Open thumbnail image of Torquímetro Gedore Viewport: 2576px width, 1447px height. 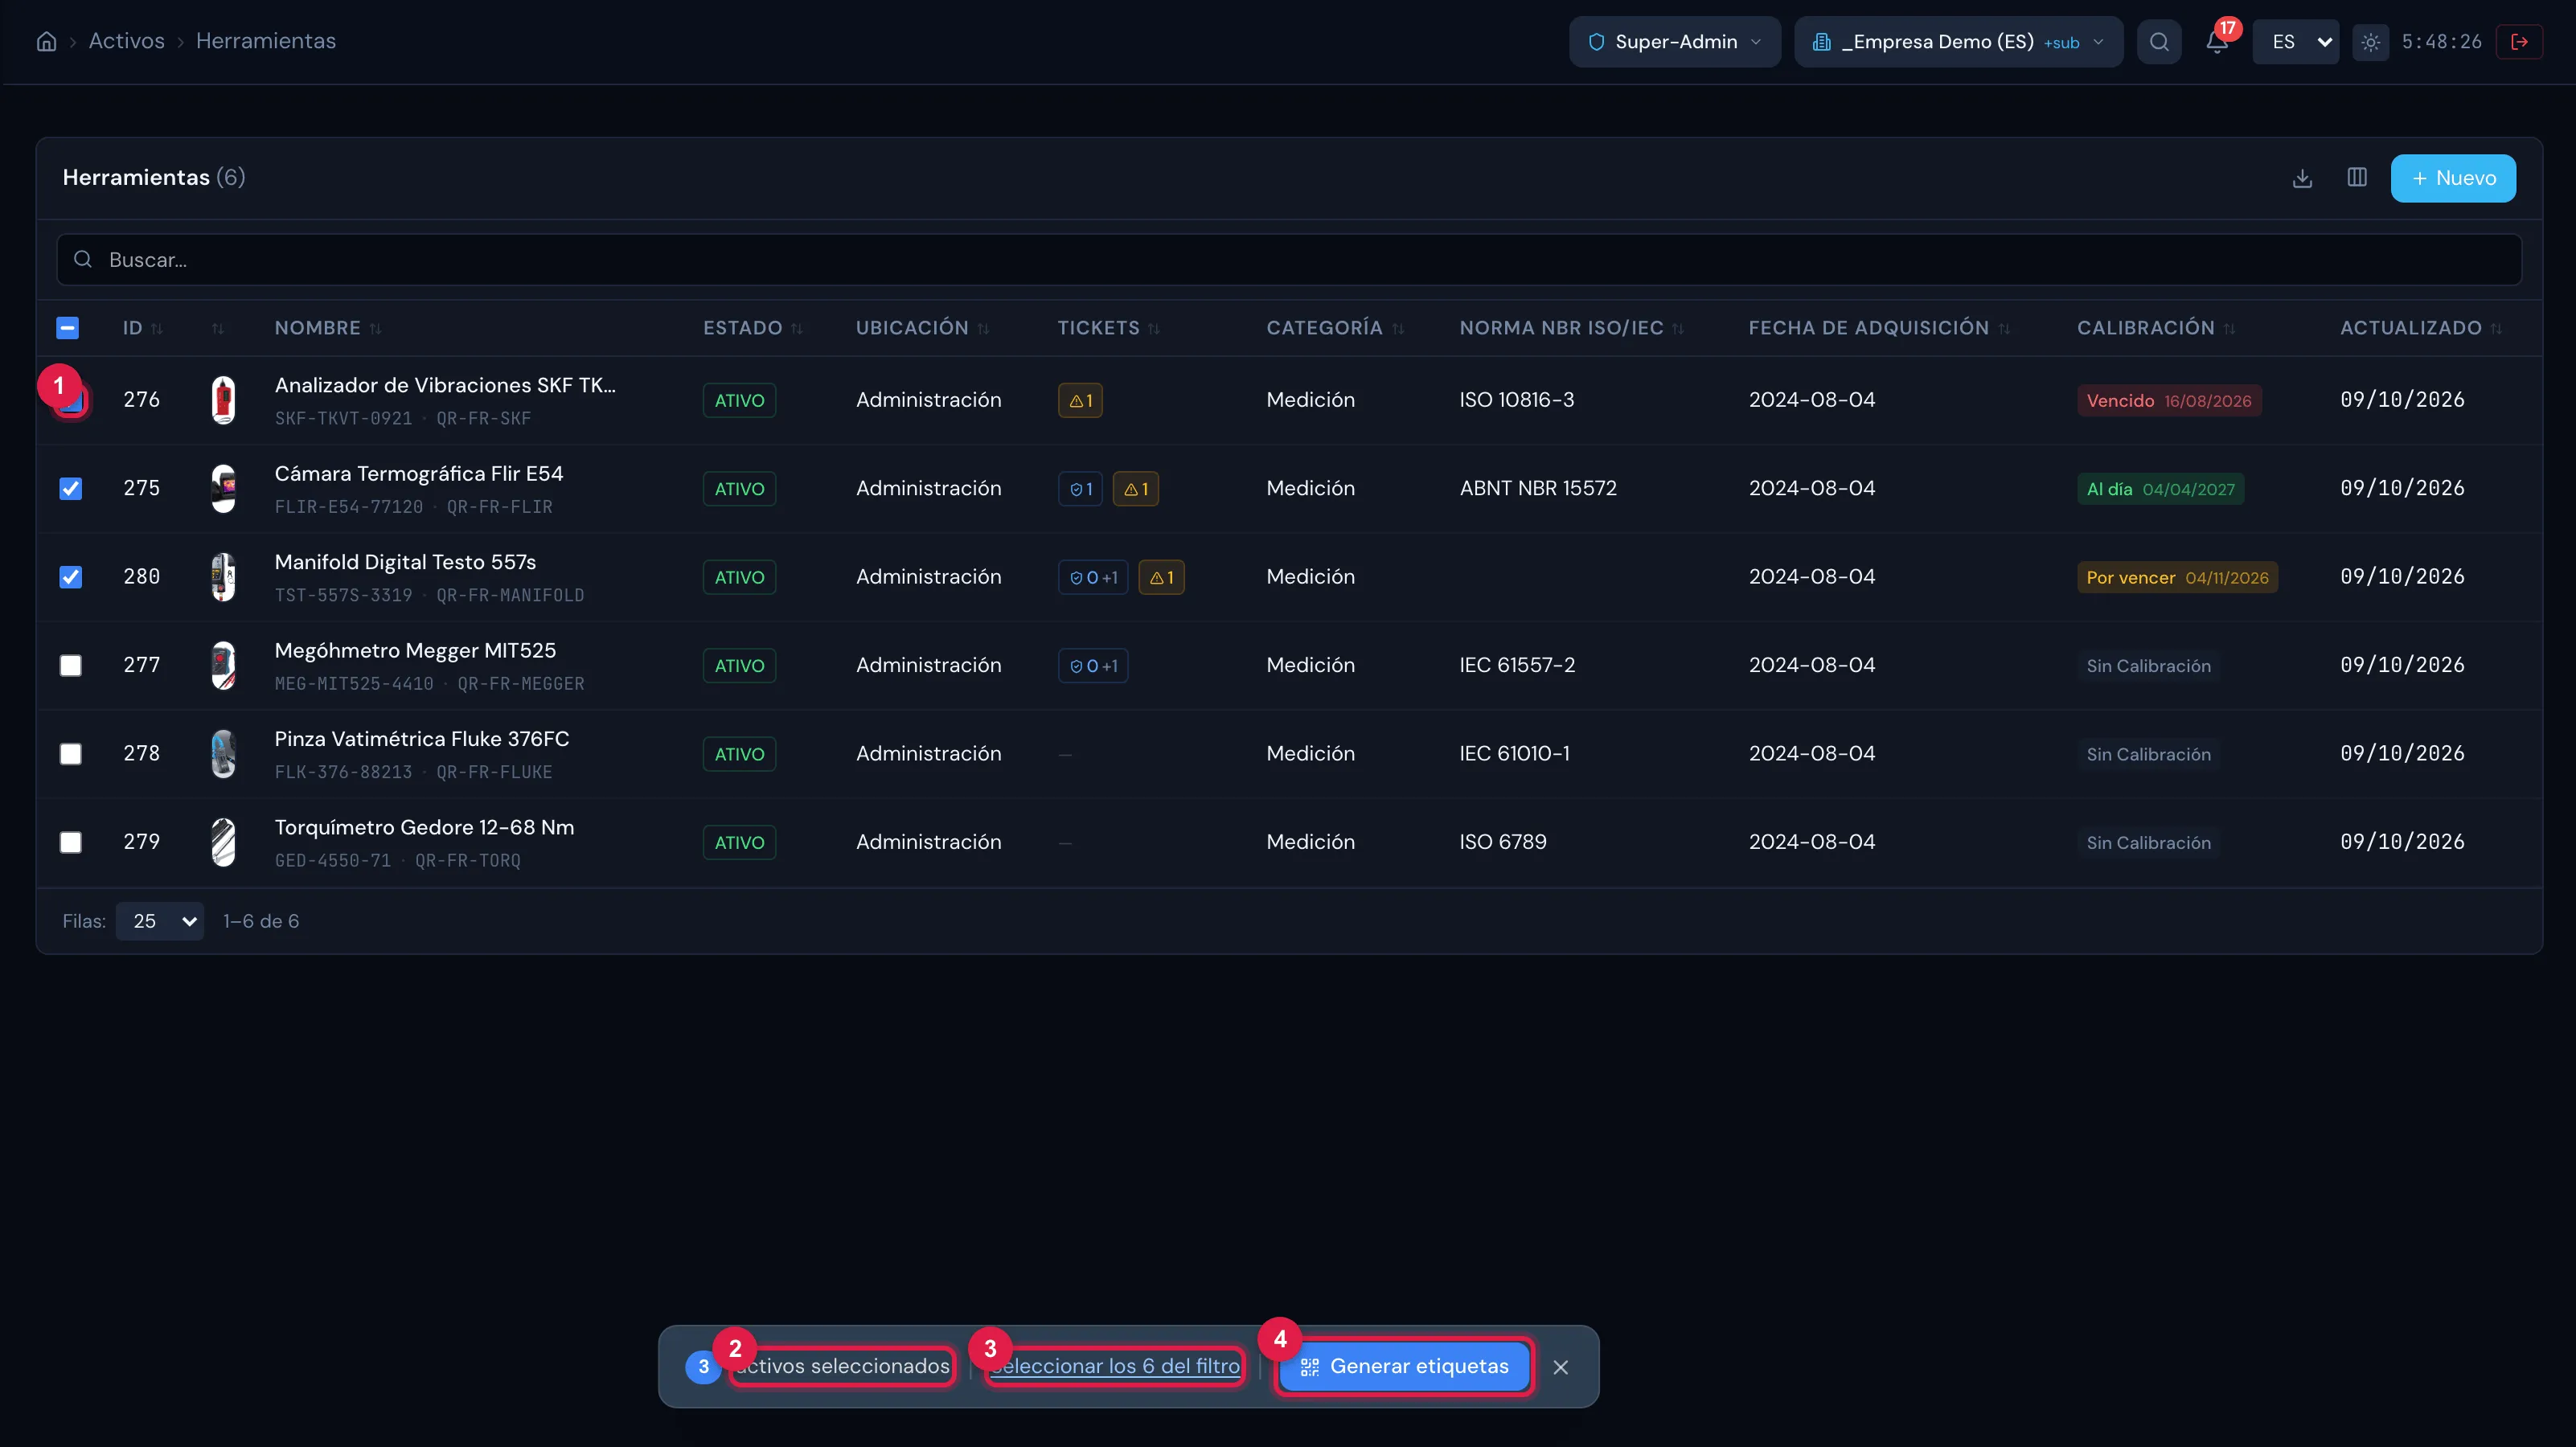[x=223, y=842]
